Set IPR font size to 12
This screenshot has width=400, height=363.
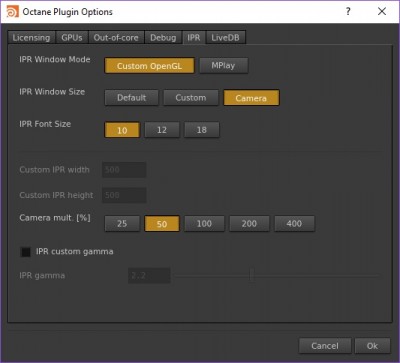[162, 130]
